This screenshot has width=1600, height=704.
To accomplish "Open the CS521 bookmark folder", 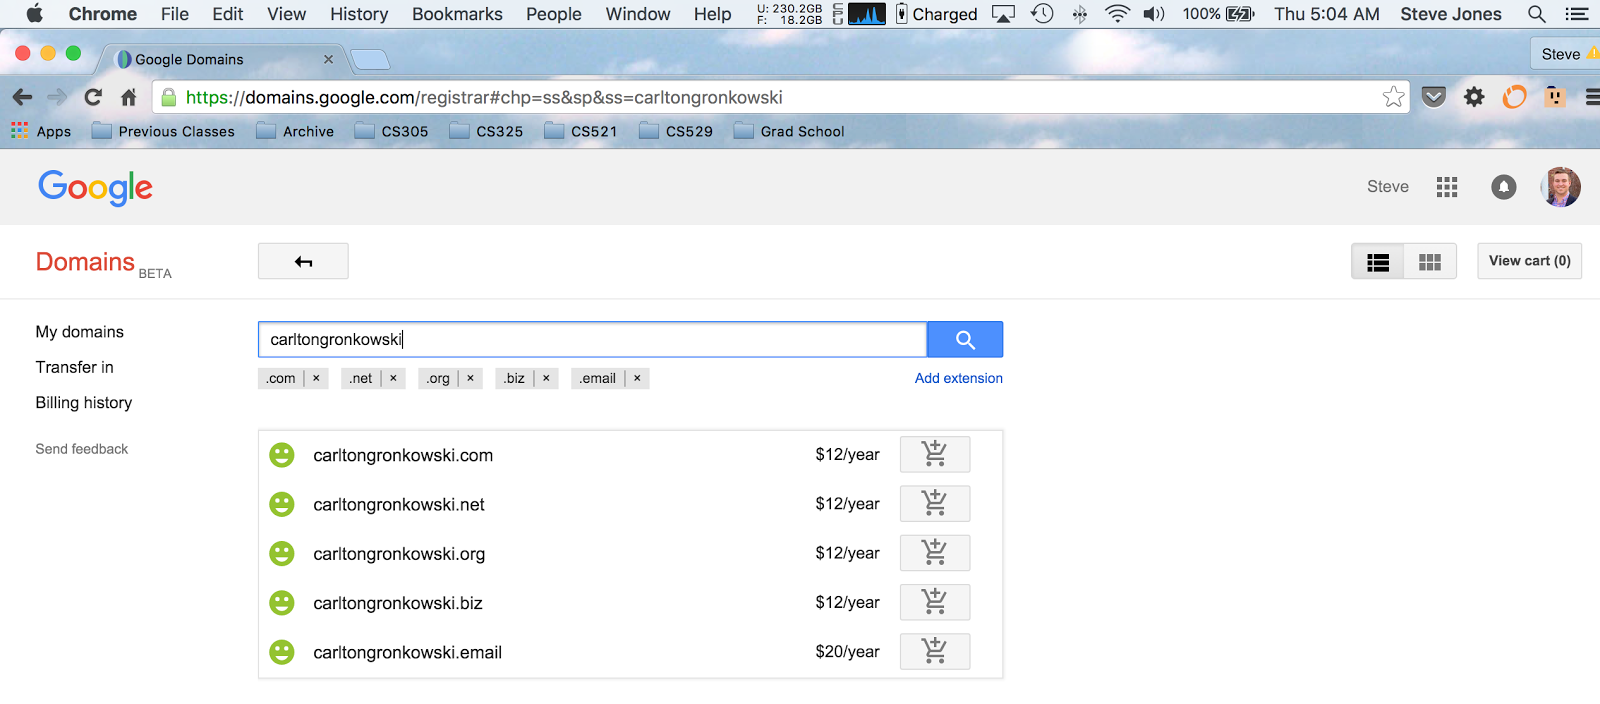I will coord(581,131).
